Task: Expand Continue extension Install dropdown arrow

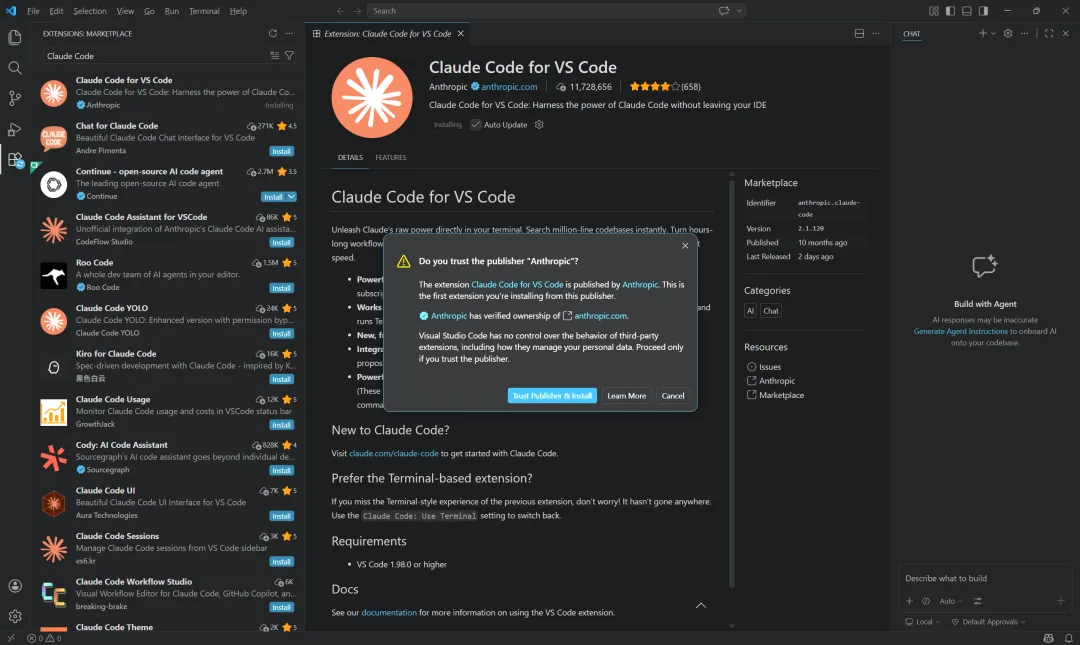Action: pos(291,197)
